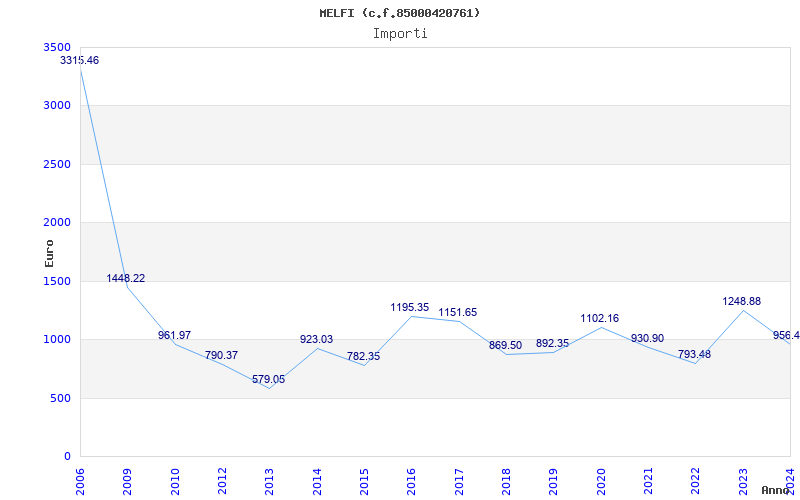Screen dimensions: 800x500
Task: Click the x-axis year 2018
Action: [x=506, y=481]
